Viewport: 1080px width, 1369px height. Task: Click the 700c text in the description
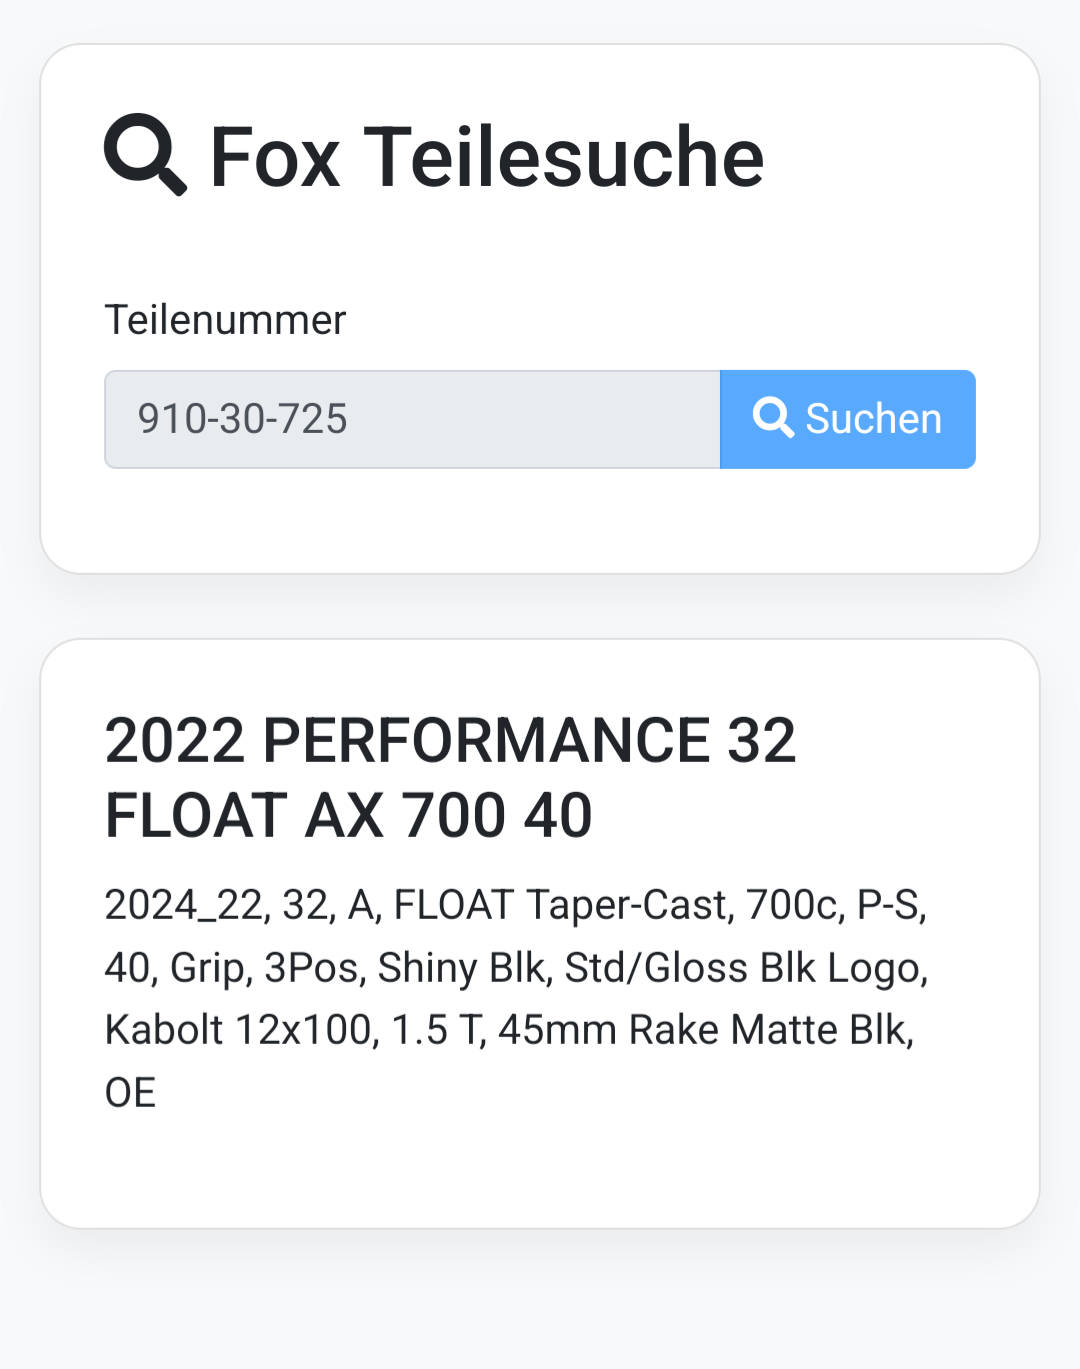[792, 905]
